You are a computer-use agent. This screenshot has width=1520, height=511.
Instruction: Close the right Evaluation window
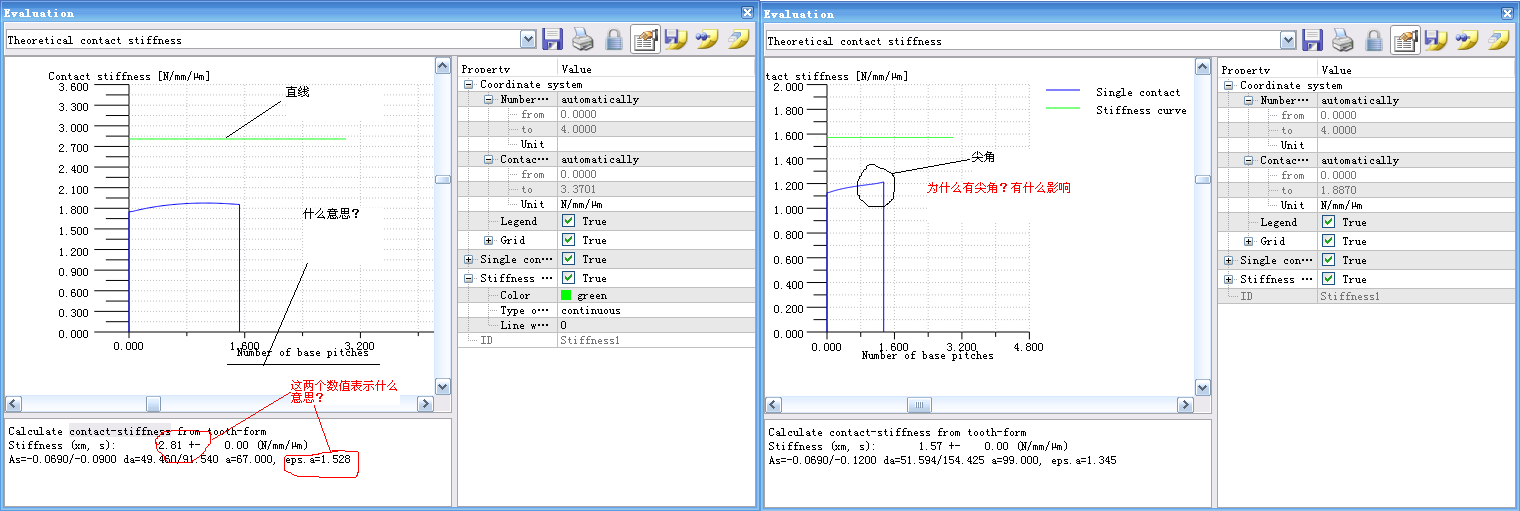[x=1507, y=12]
